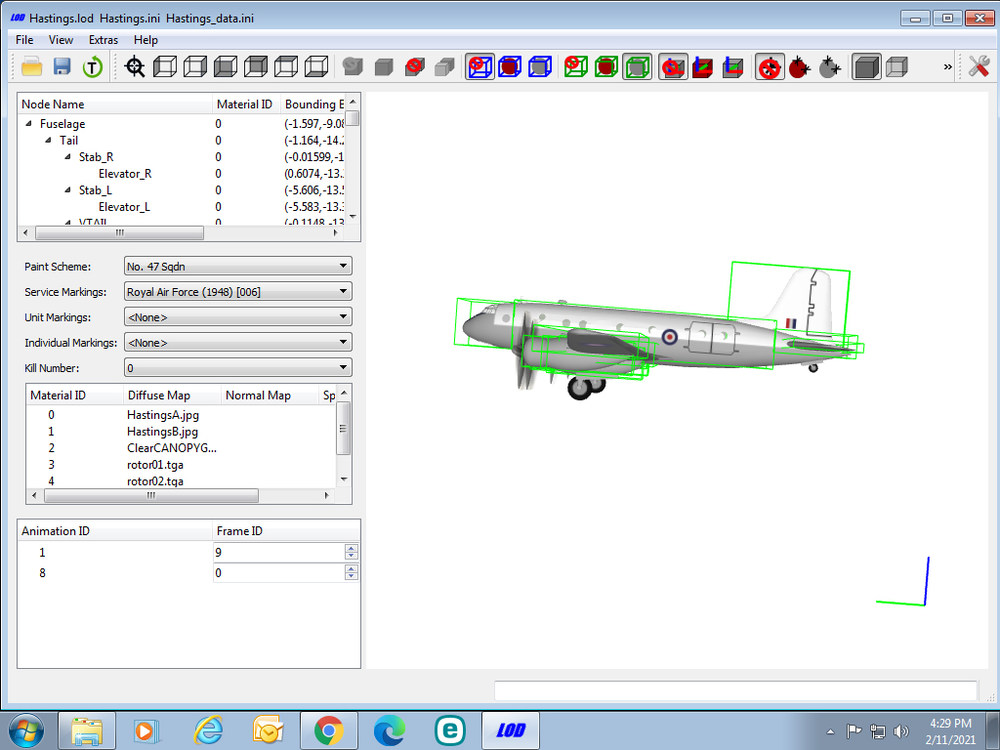This screenshot has width=1000, height=750.
Task: Open the View menu
Action: tap(61, 40)
